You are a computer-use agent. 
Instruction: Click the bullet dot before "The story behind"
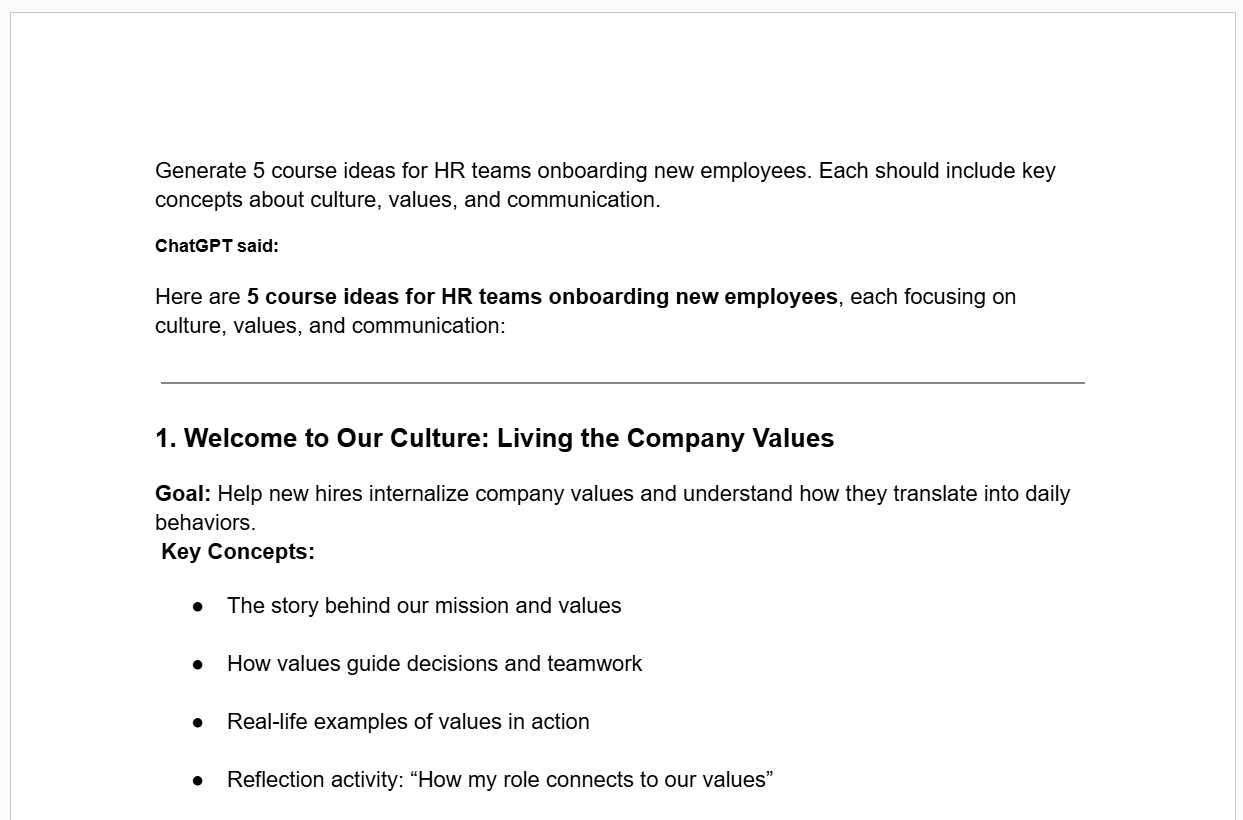pos(198,606)
